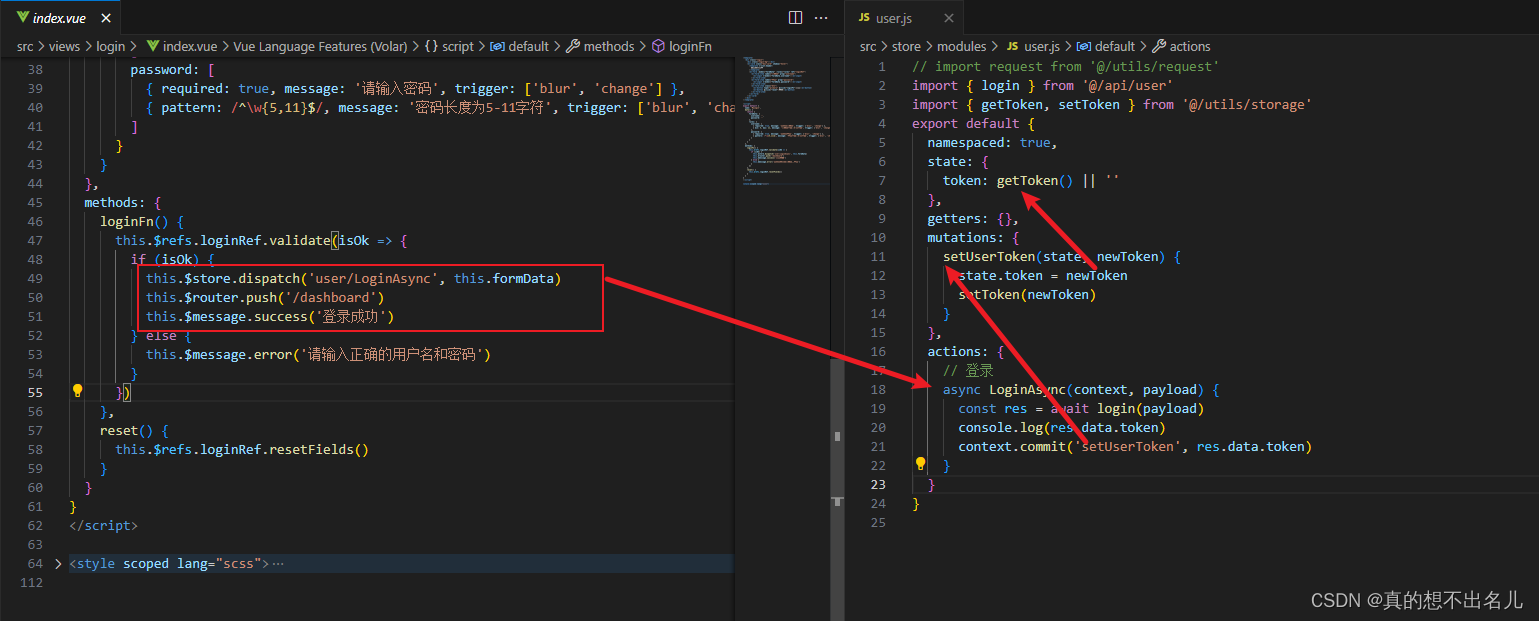Image resolution: width=1539 pixels, height=621 pixels.
Task: Open the default breadcrumb in user.js editor
Action: [x=1106, y=46]
